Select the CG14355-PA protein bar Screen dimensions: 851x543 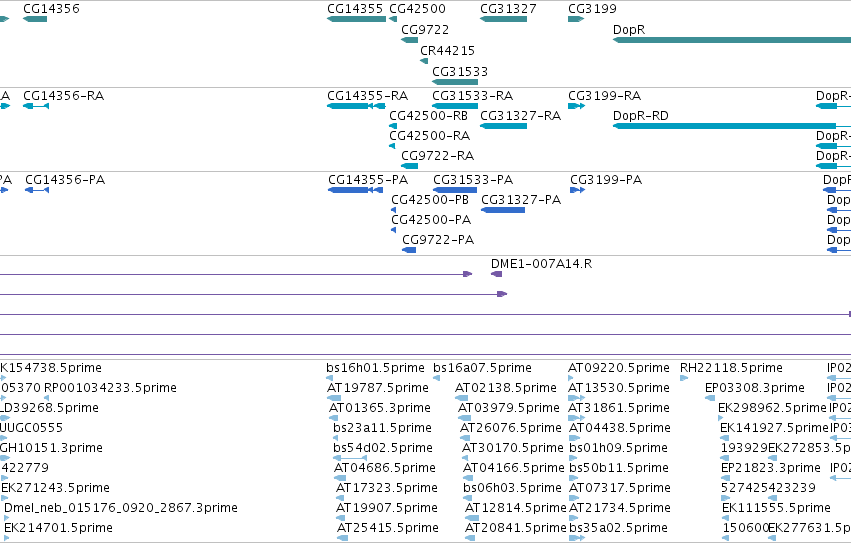(355, 190)
